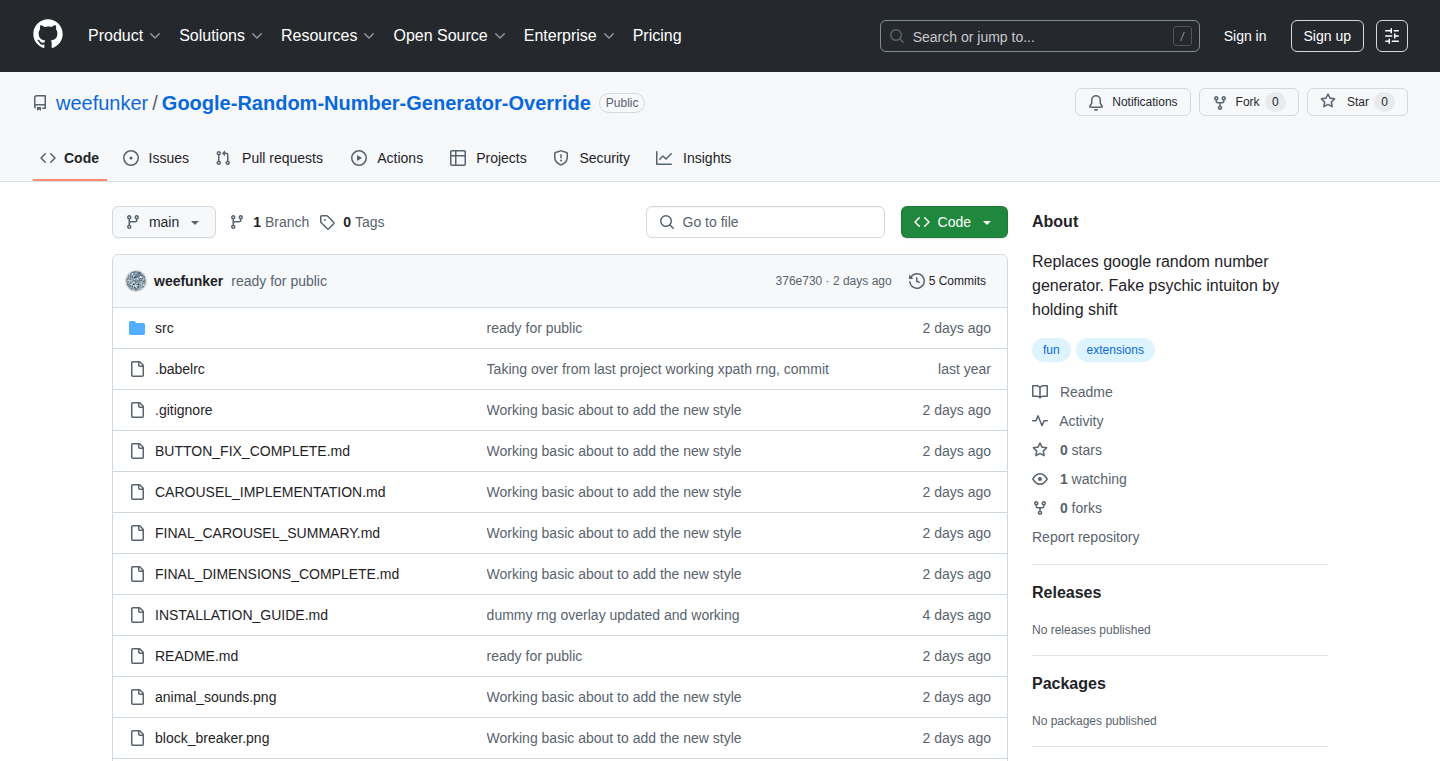Click the pulse icon beside Activity

pos(1040,421)
